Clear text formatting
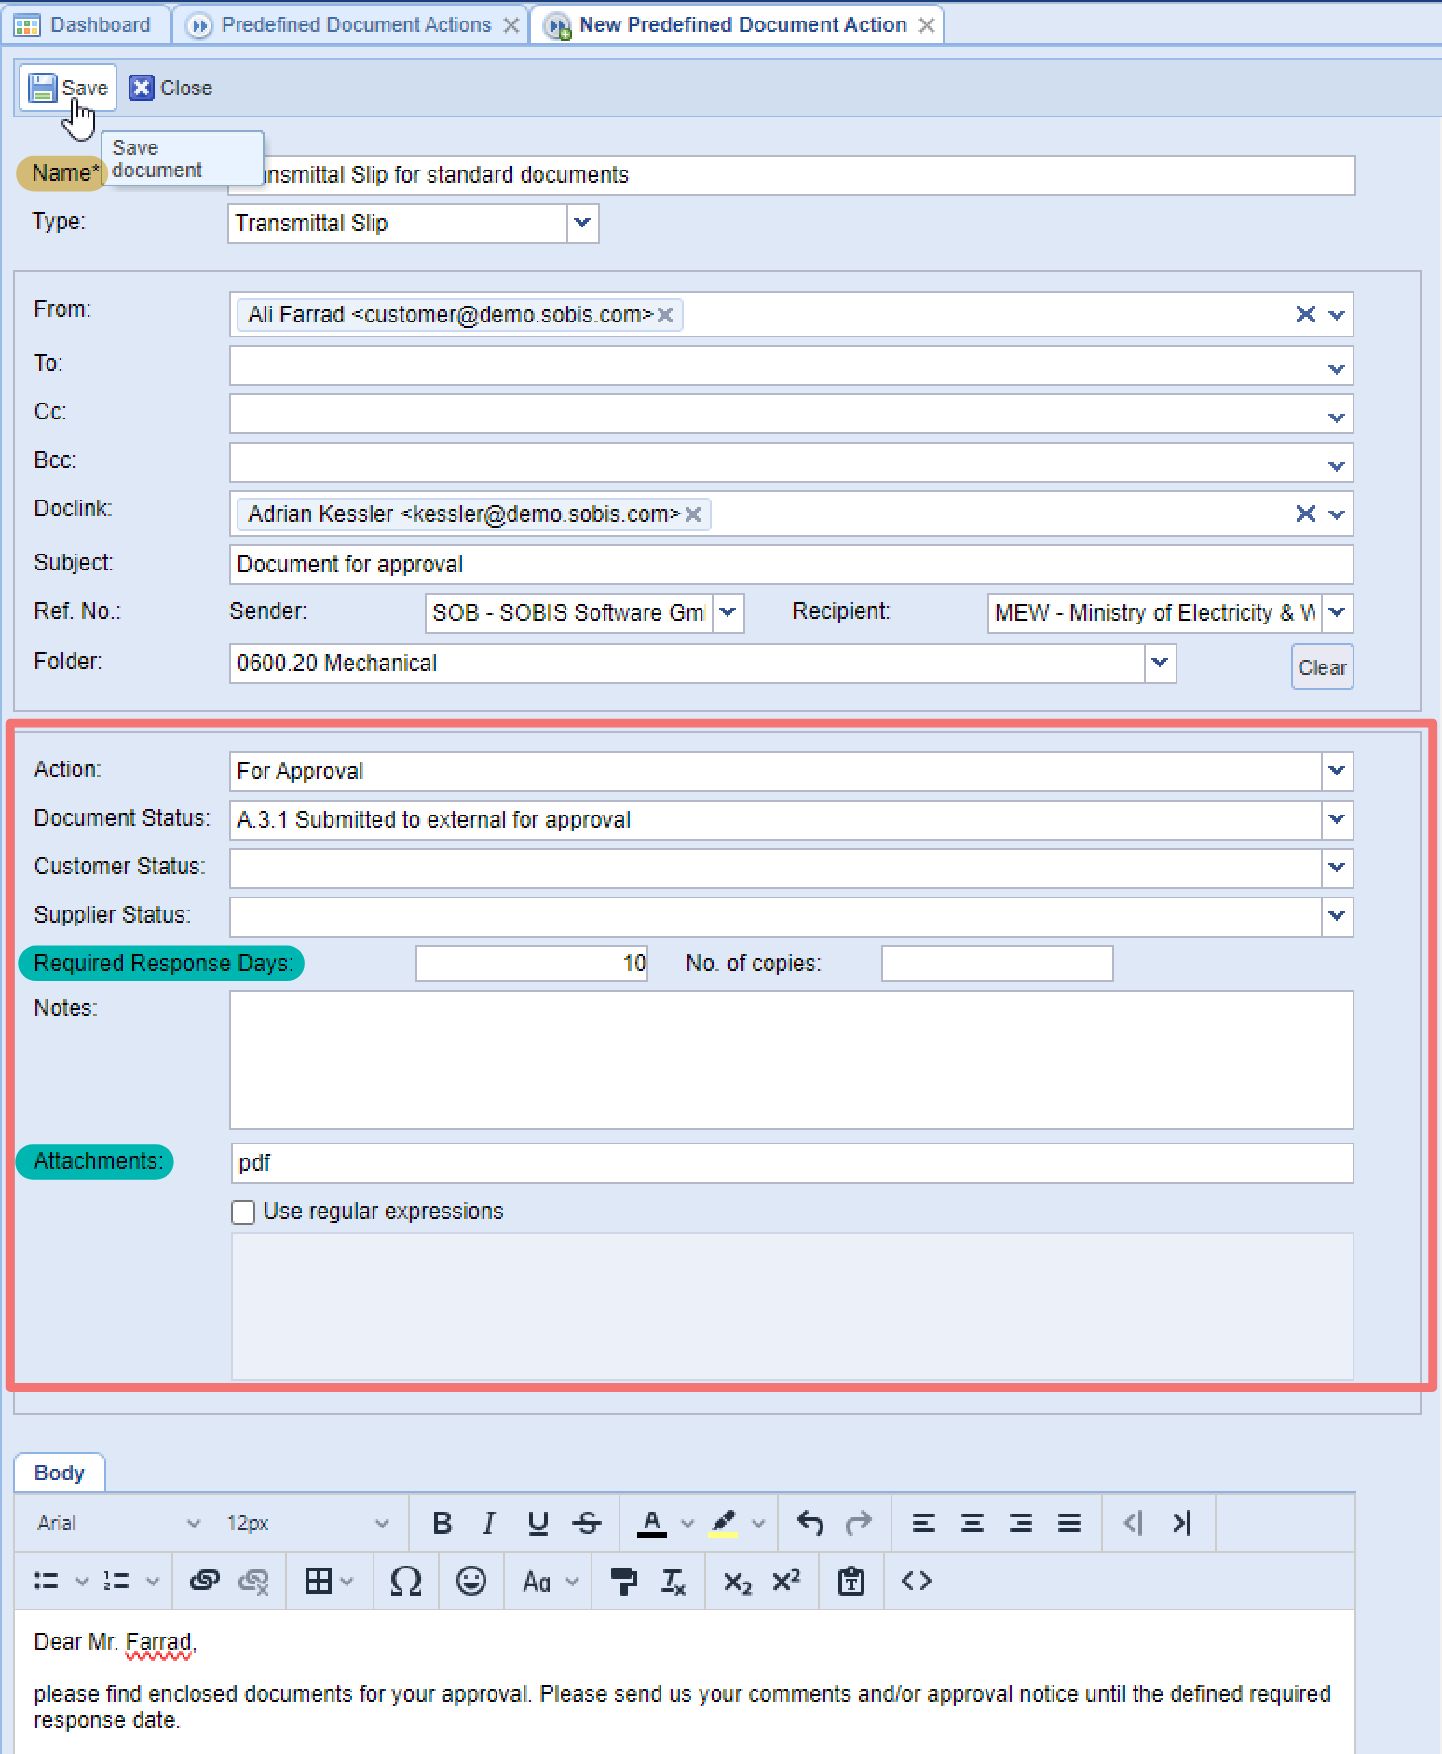The image size is (1442, 1754). [x=673, y=1581]
